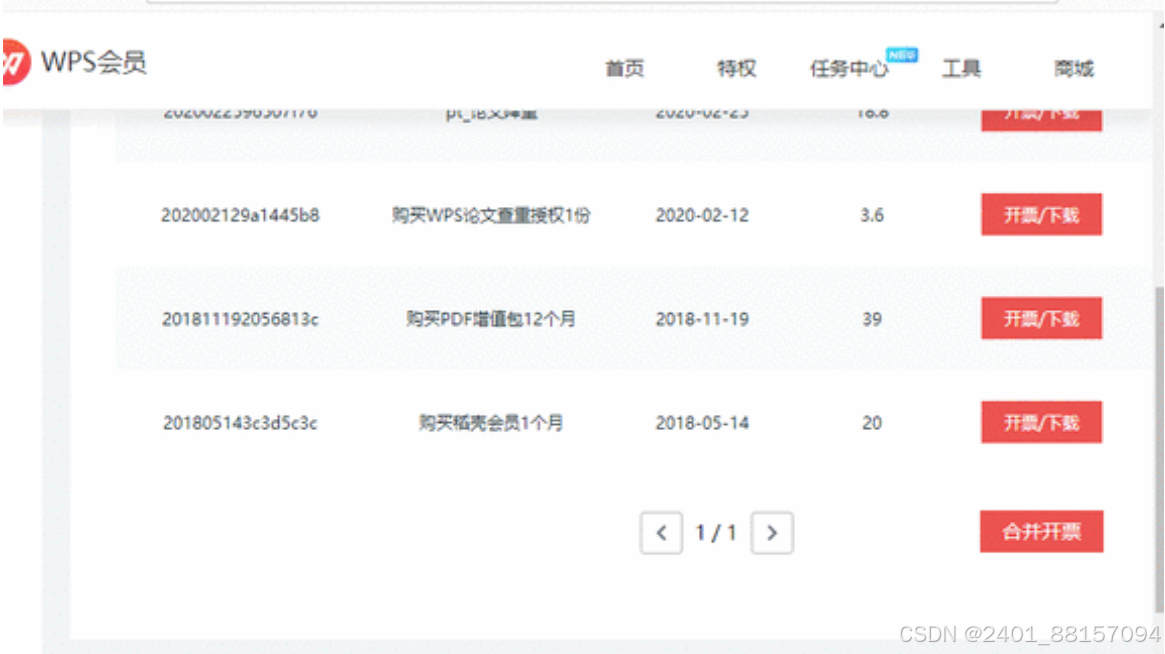Viewport: 1165px width, 654px height.
Task: Click 购买PDF增值包12个月 item text
Action: pyautogui.click(x=490, y=320)
